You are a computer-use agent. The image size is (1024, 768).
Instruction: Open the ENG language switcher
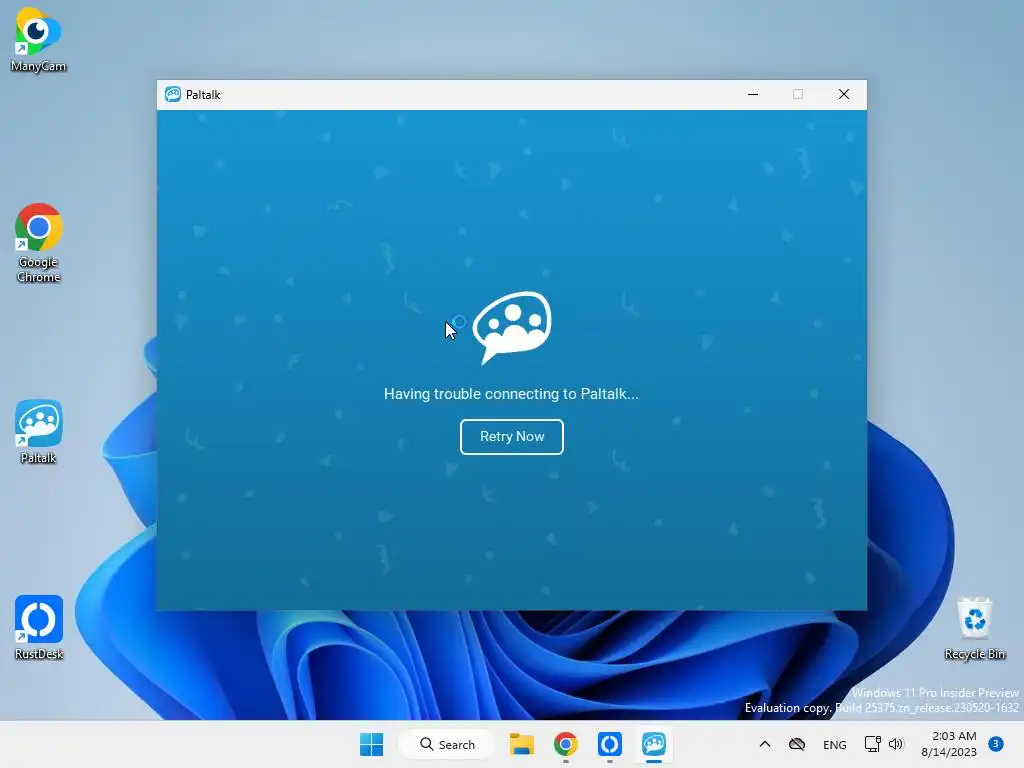click(x=835, y=744)
